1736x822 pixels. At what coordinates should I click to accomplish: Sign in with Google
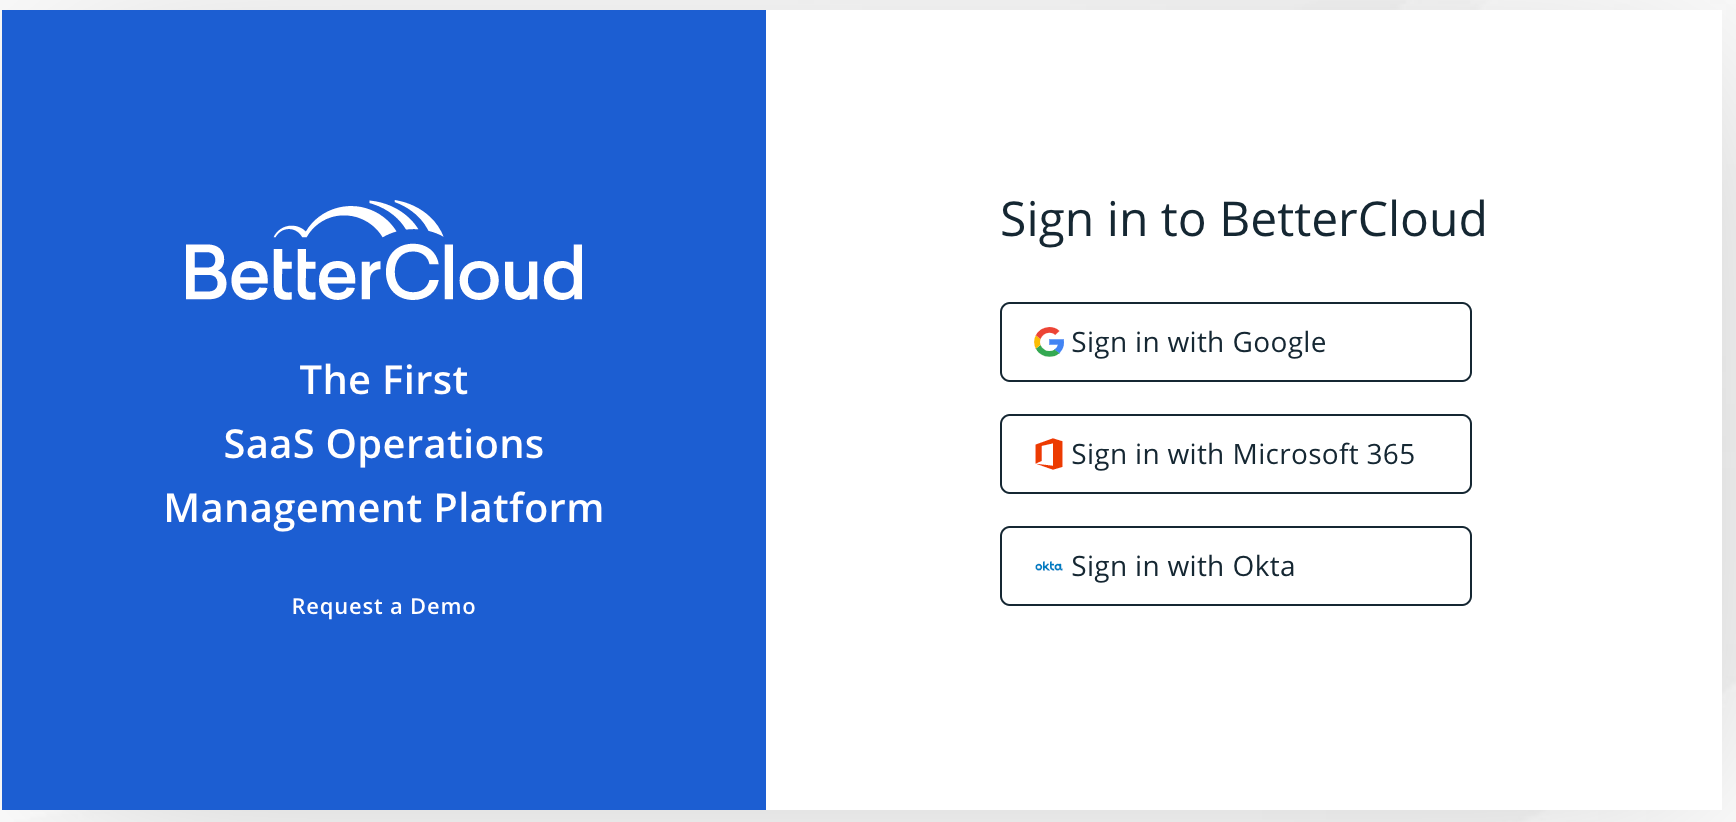(1235, 342)
